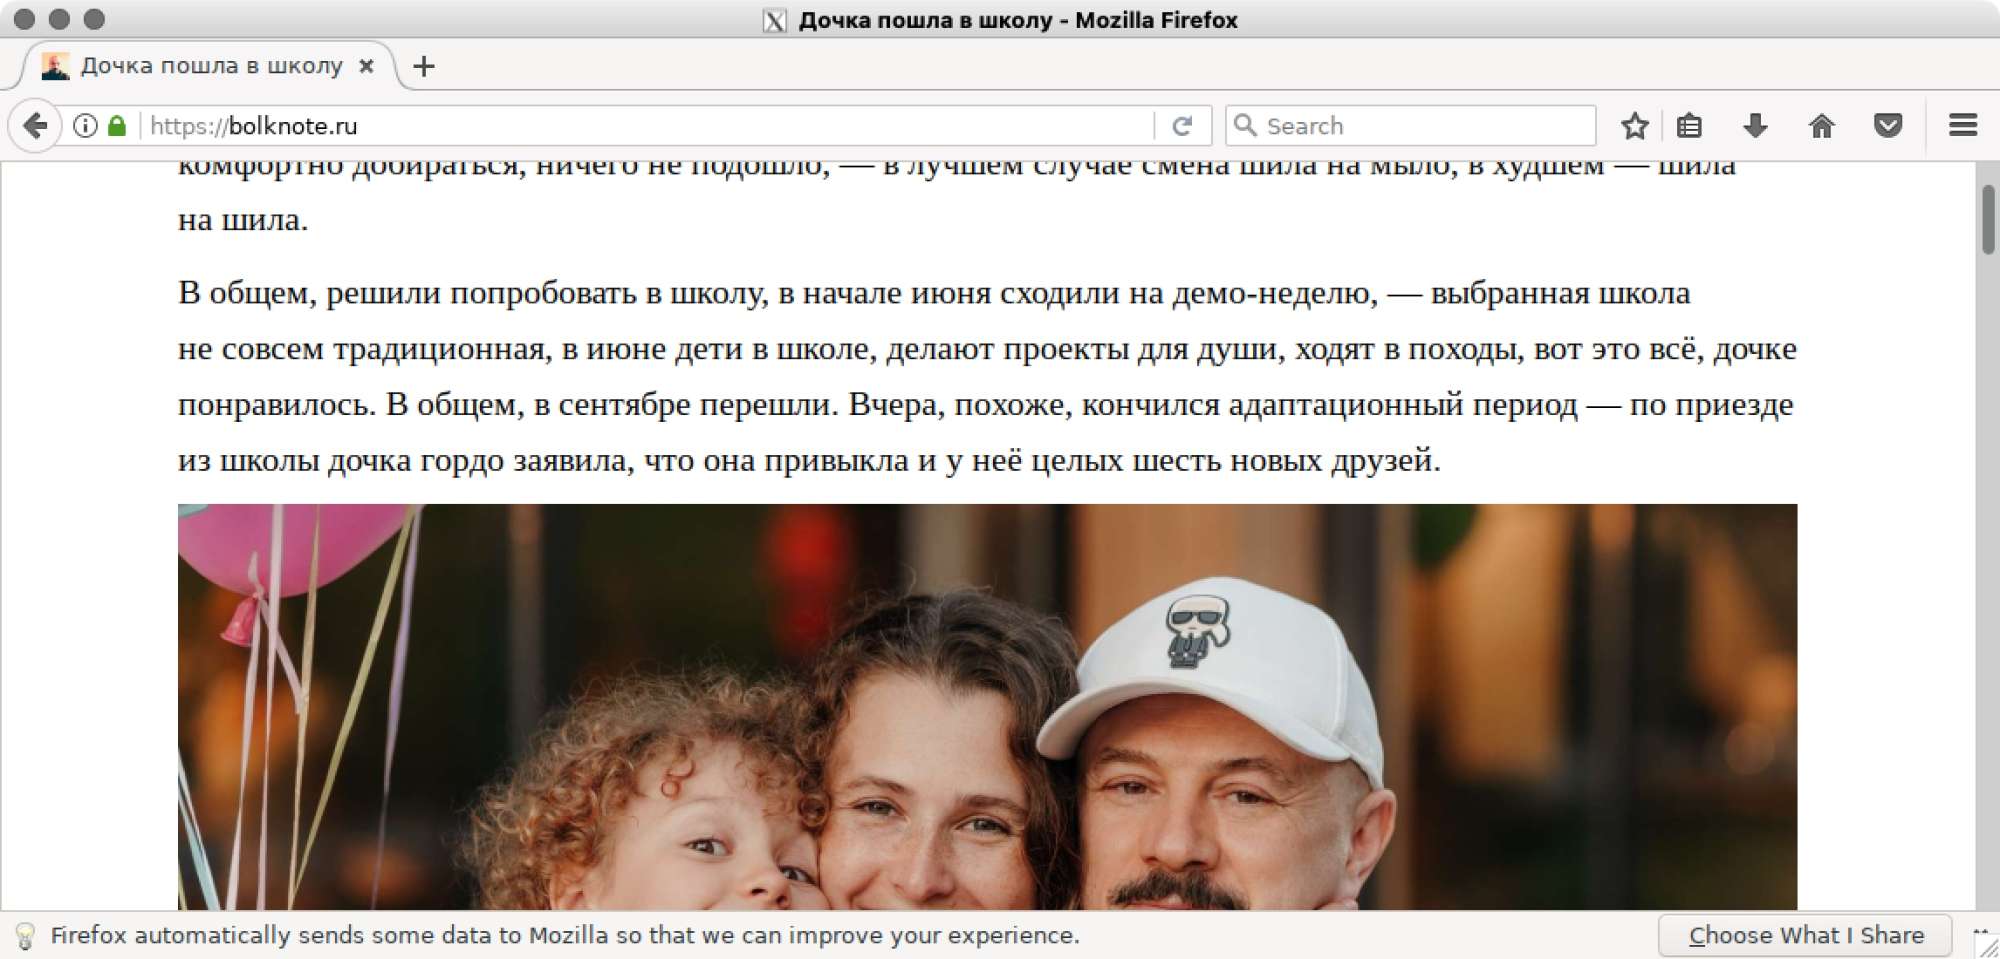Click the text line 'на шила.'

pyautogui.click(x=243, y=220)
